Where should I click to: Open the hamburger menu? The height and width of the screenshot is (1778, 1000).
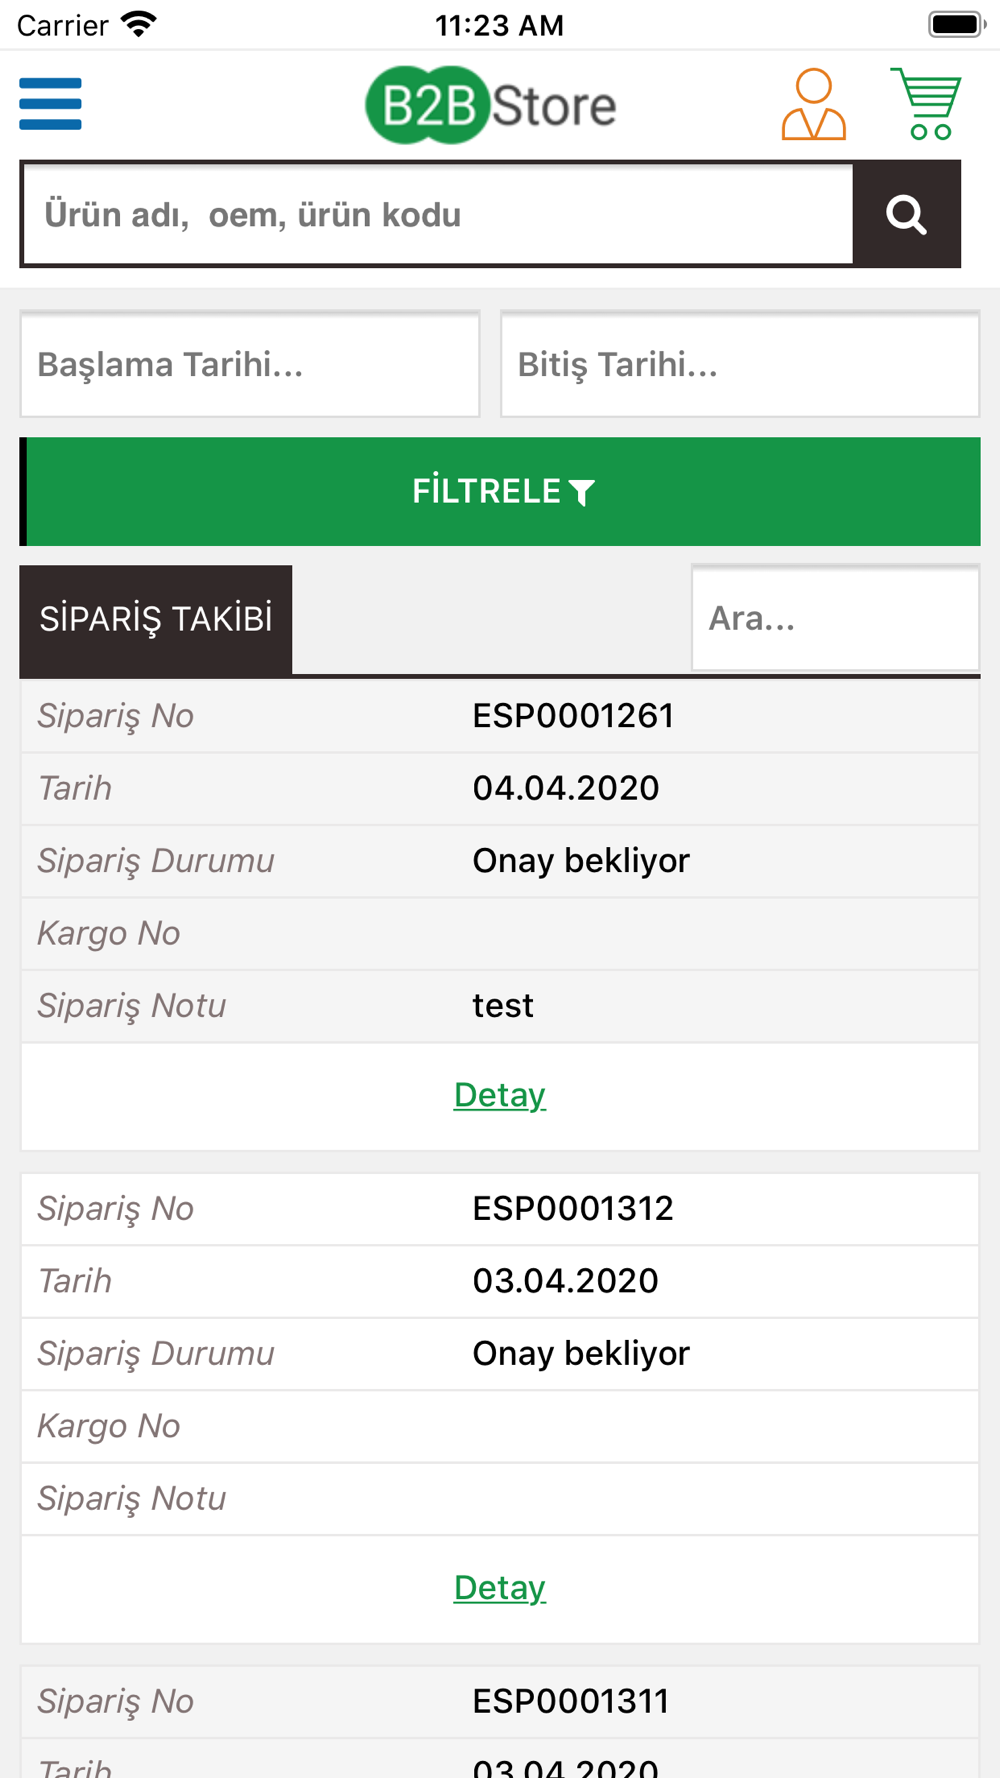[50, 104]
